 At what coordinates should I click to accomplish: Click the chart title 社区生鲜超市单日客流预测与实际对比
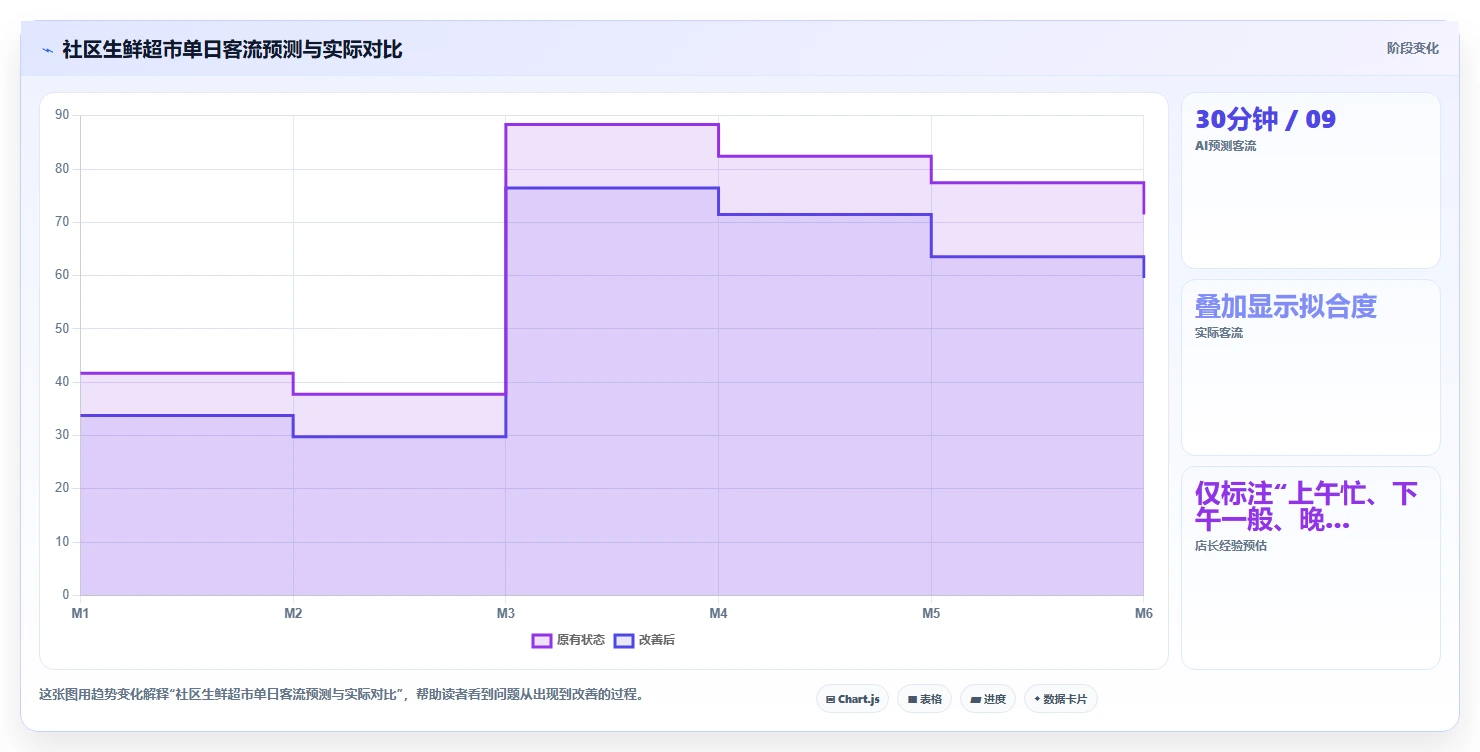click(x=232, y=50)
